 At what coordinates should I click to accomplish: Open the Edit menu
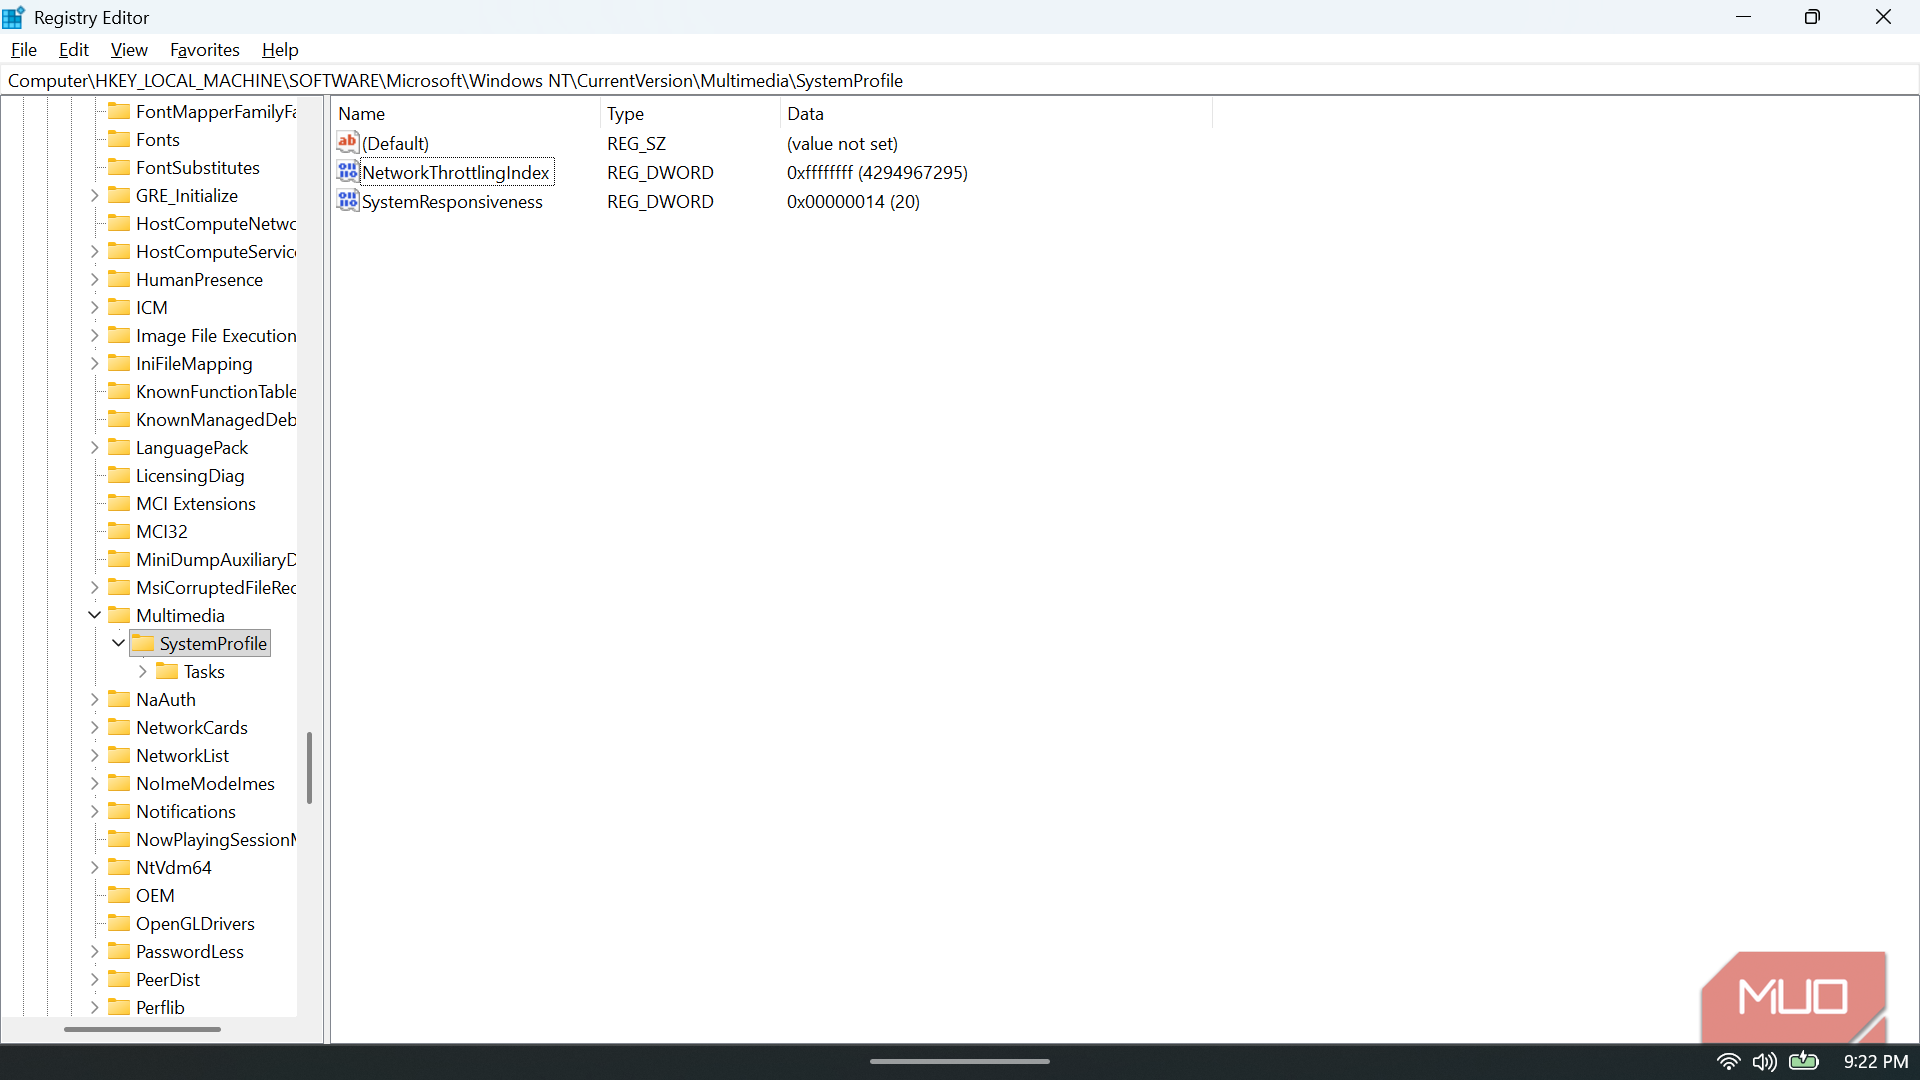pos(73,50)
